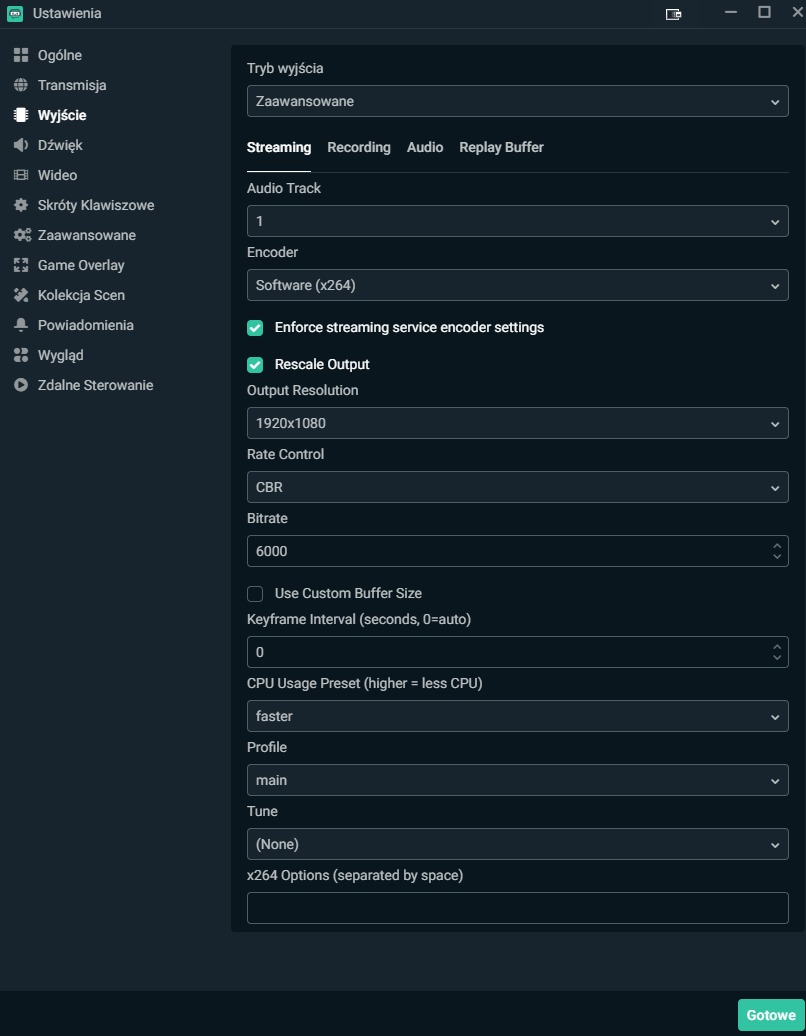Click the Dźwięk speaker icon

coord(21,145)
